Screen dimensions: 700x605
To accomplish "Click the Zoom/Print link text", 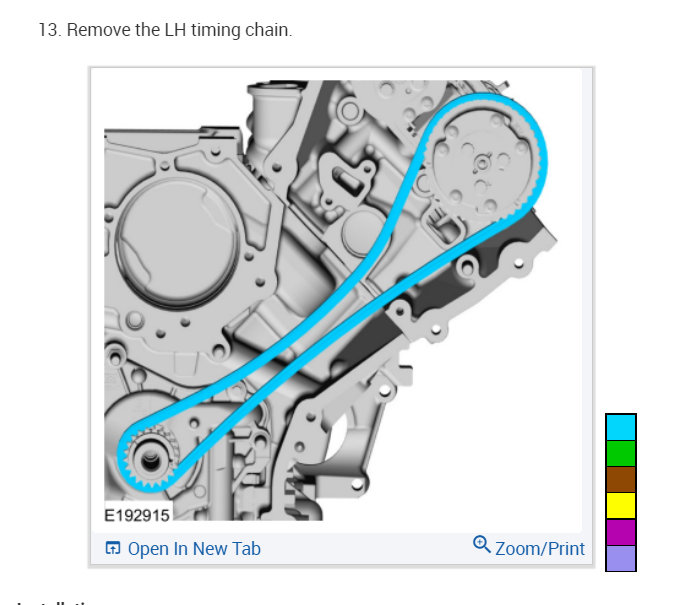I will 540,549.
